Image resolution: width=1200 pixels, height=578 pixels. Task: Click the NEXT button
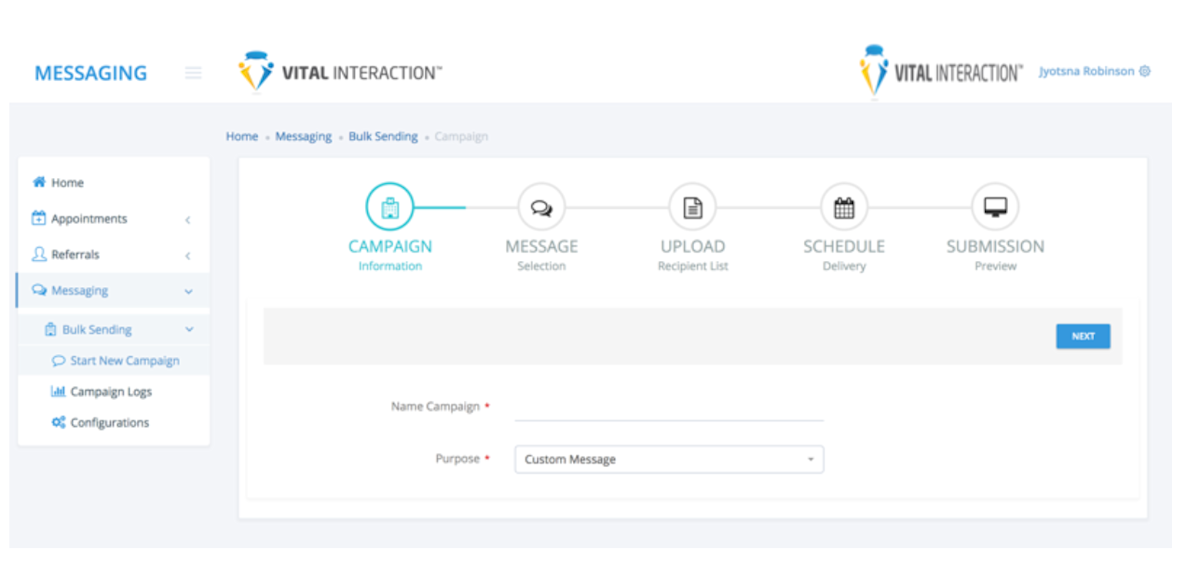tap(1083, 336)
